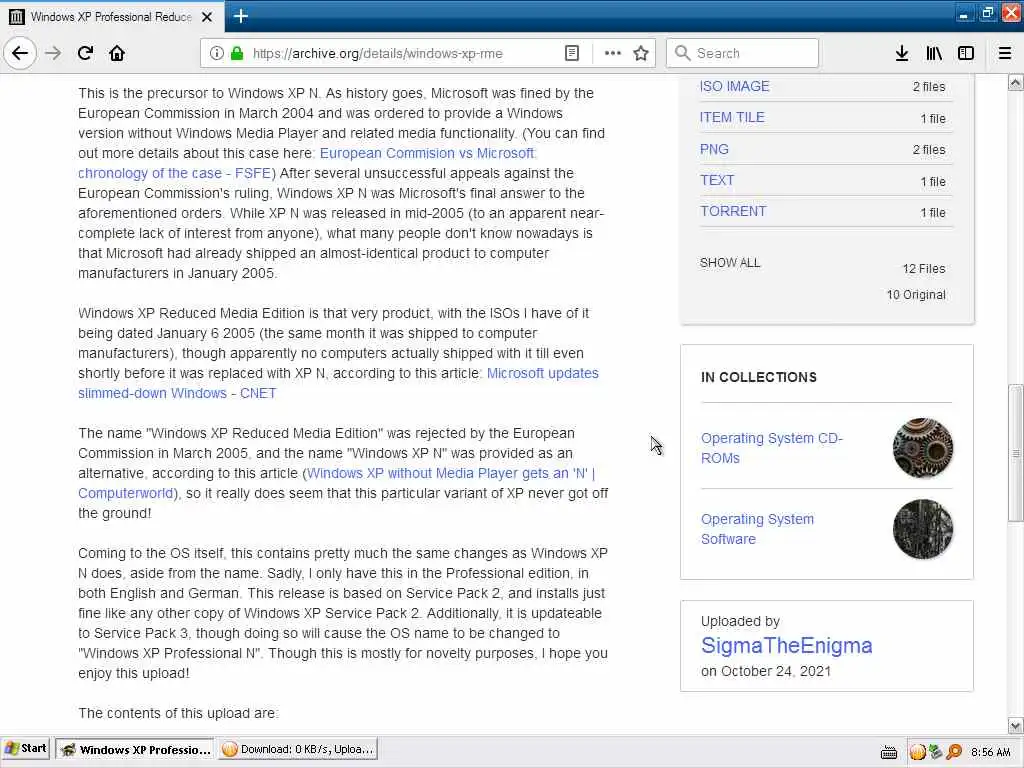The width and height of the screenshot is (1024, 768).
Task: Open the PNG download option
Action: click(714, 149)
